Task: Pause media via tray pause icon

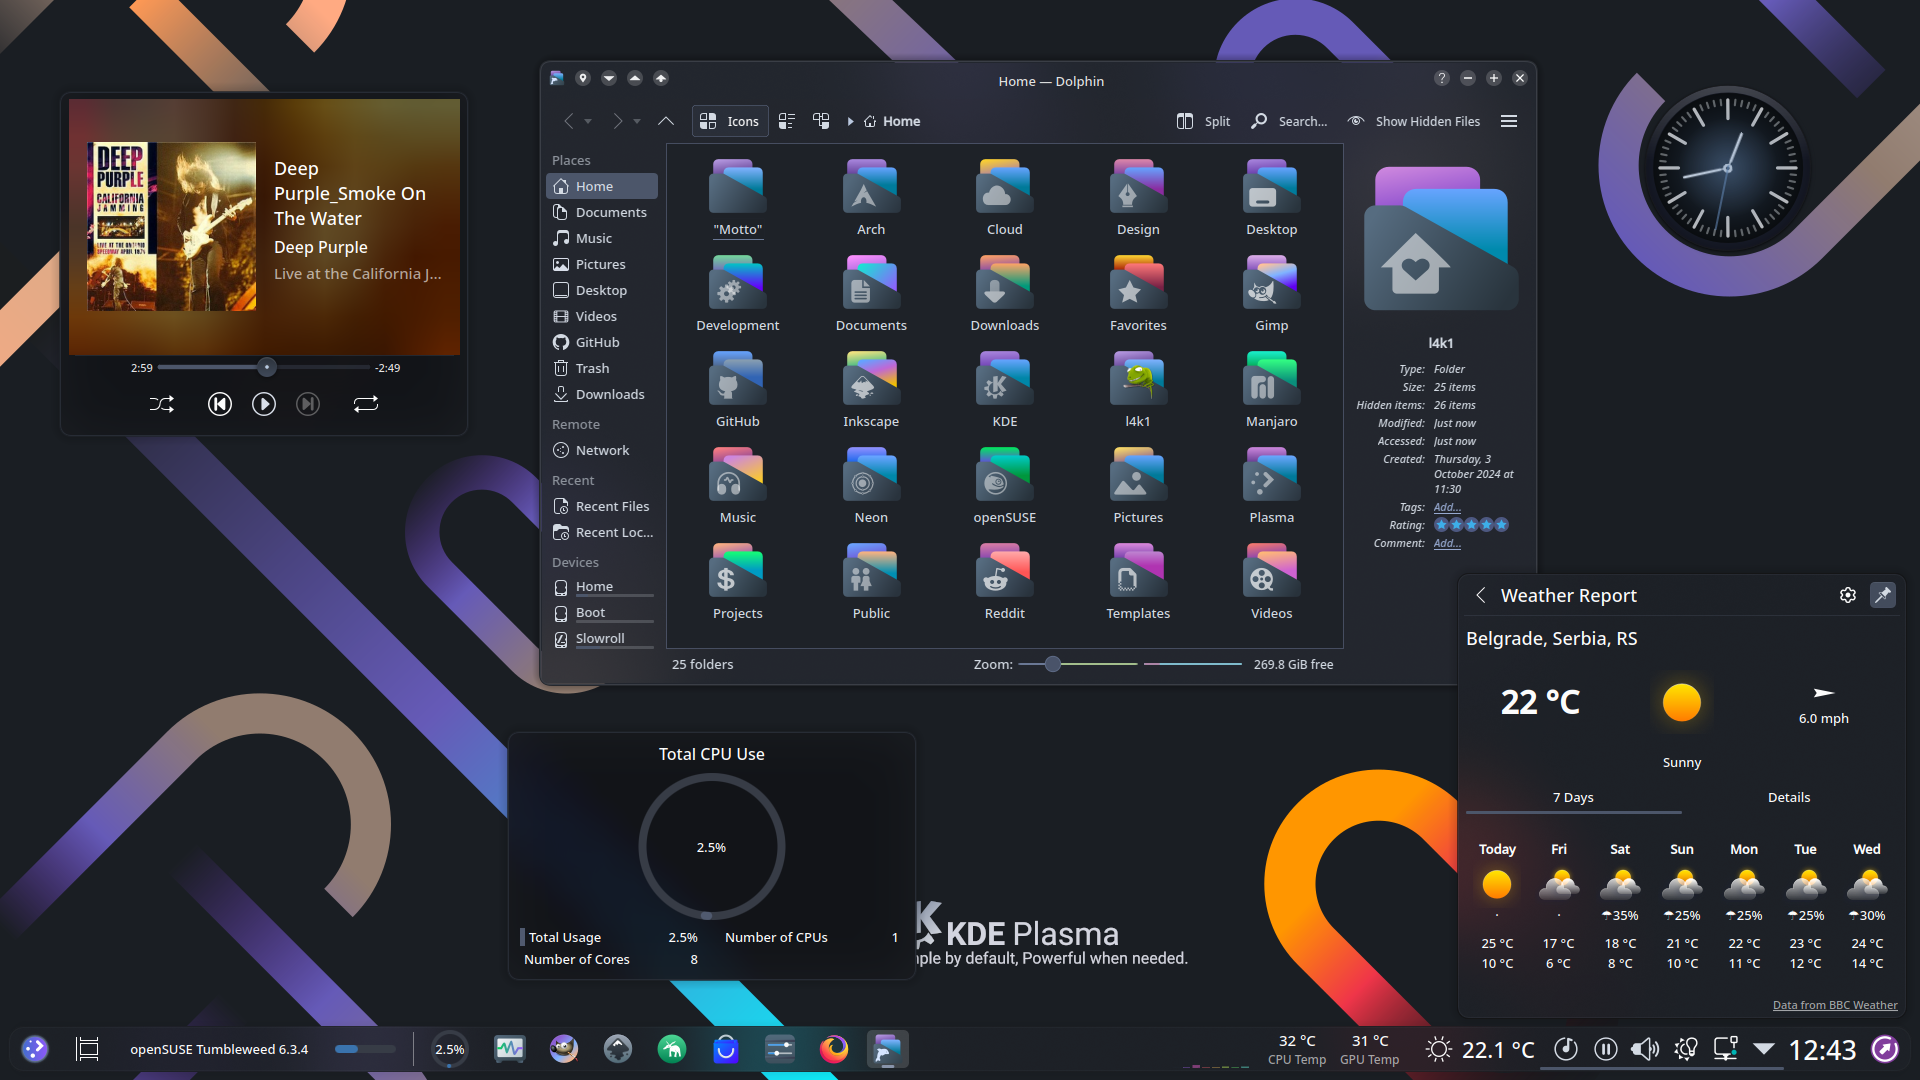Action: click(1605, 1048)
